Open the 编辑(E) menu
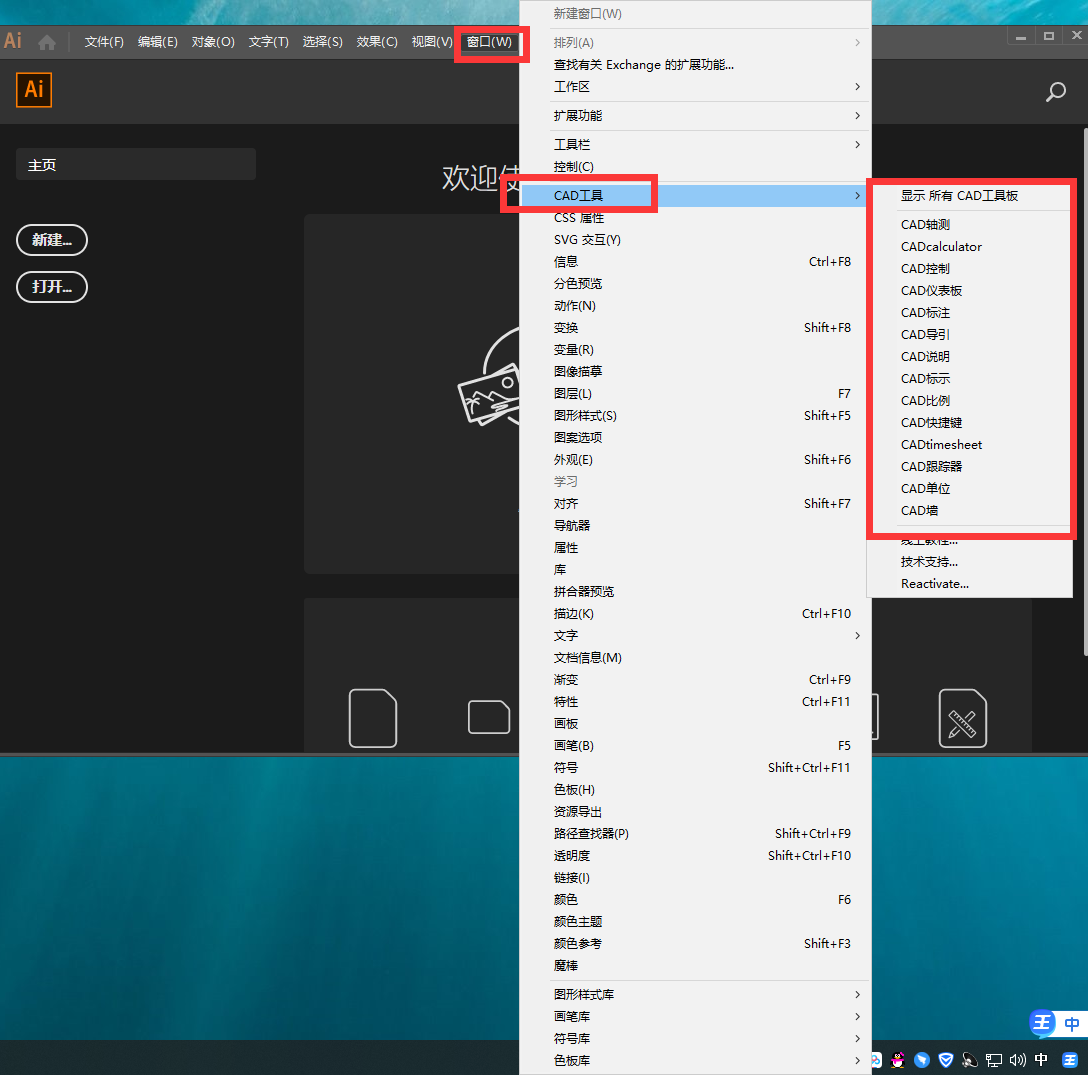The image size is (1088, 1075). tap(158, 42)
